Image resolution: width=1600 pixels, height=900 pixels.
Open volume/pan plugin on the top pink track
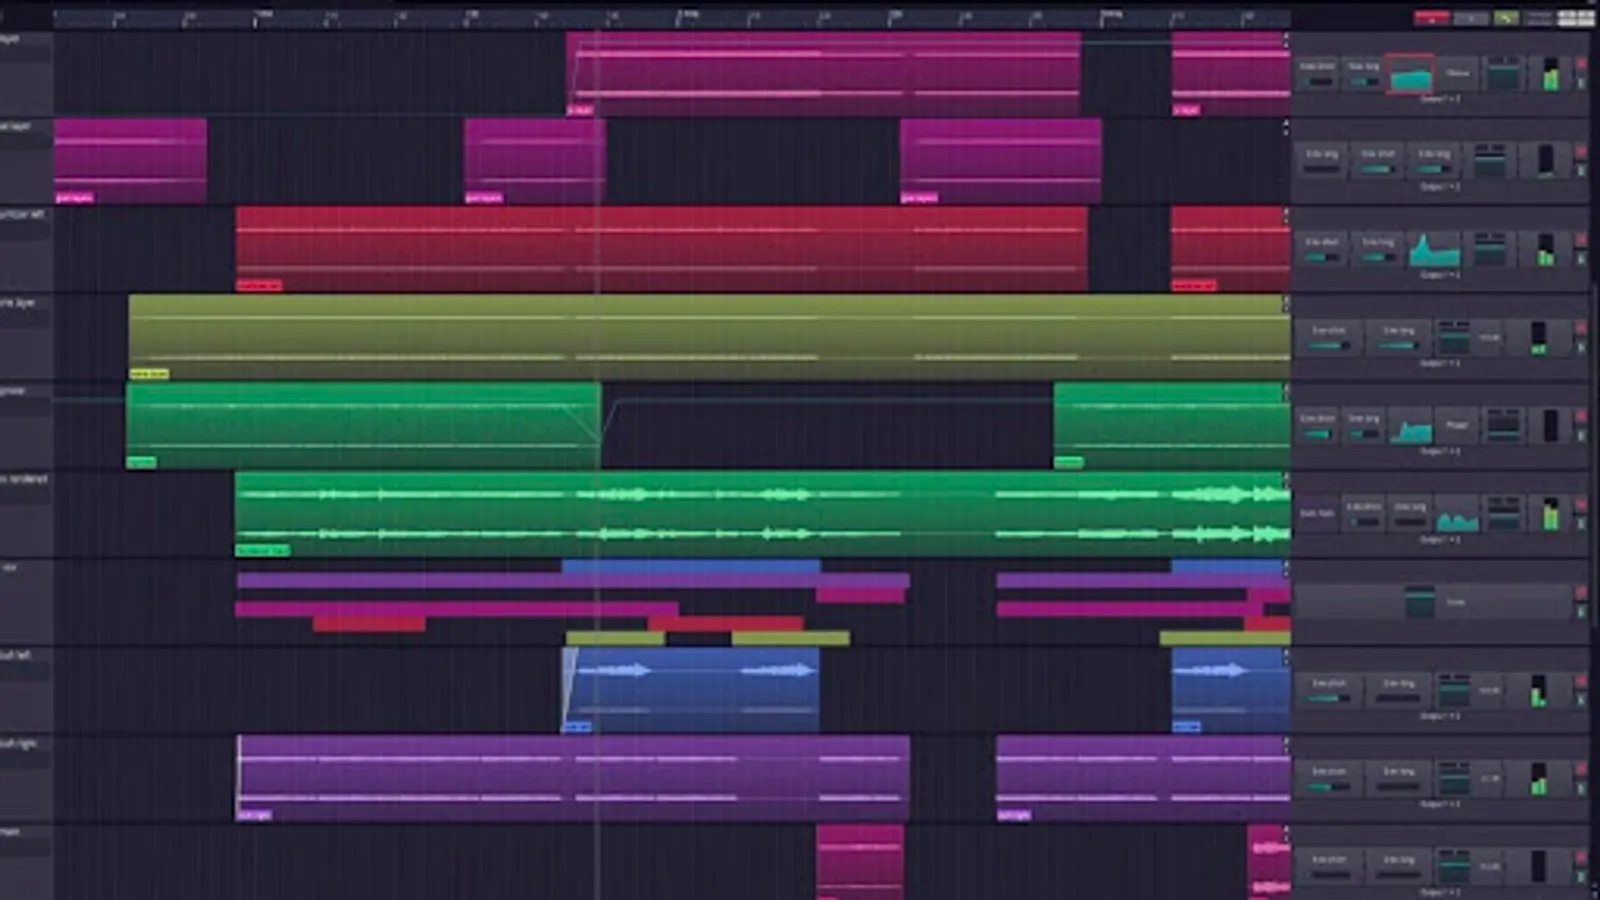tap(1503, 74)
